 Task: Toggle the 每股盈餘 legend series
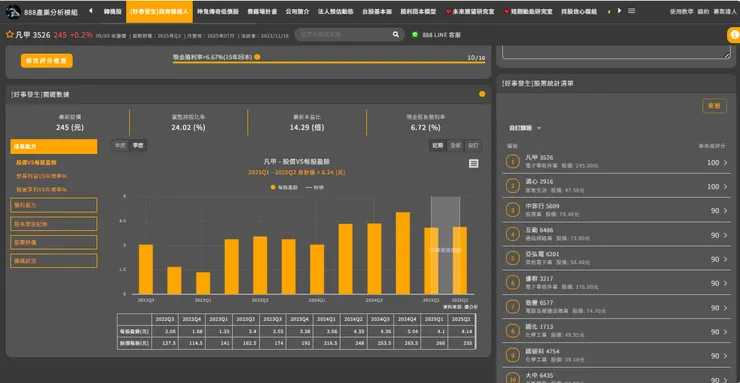[x=284, y=187]
